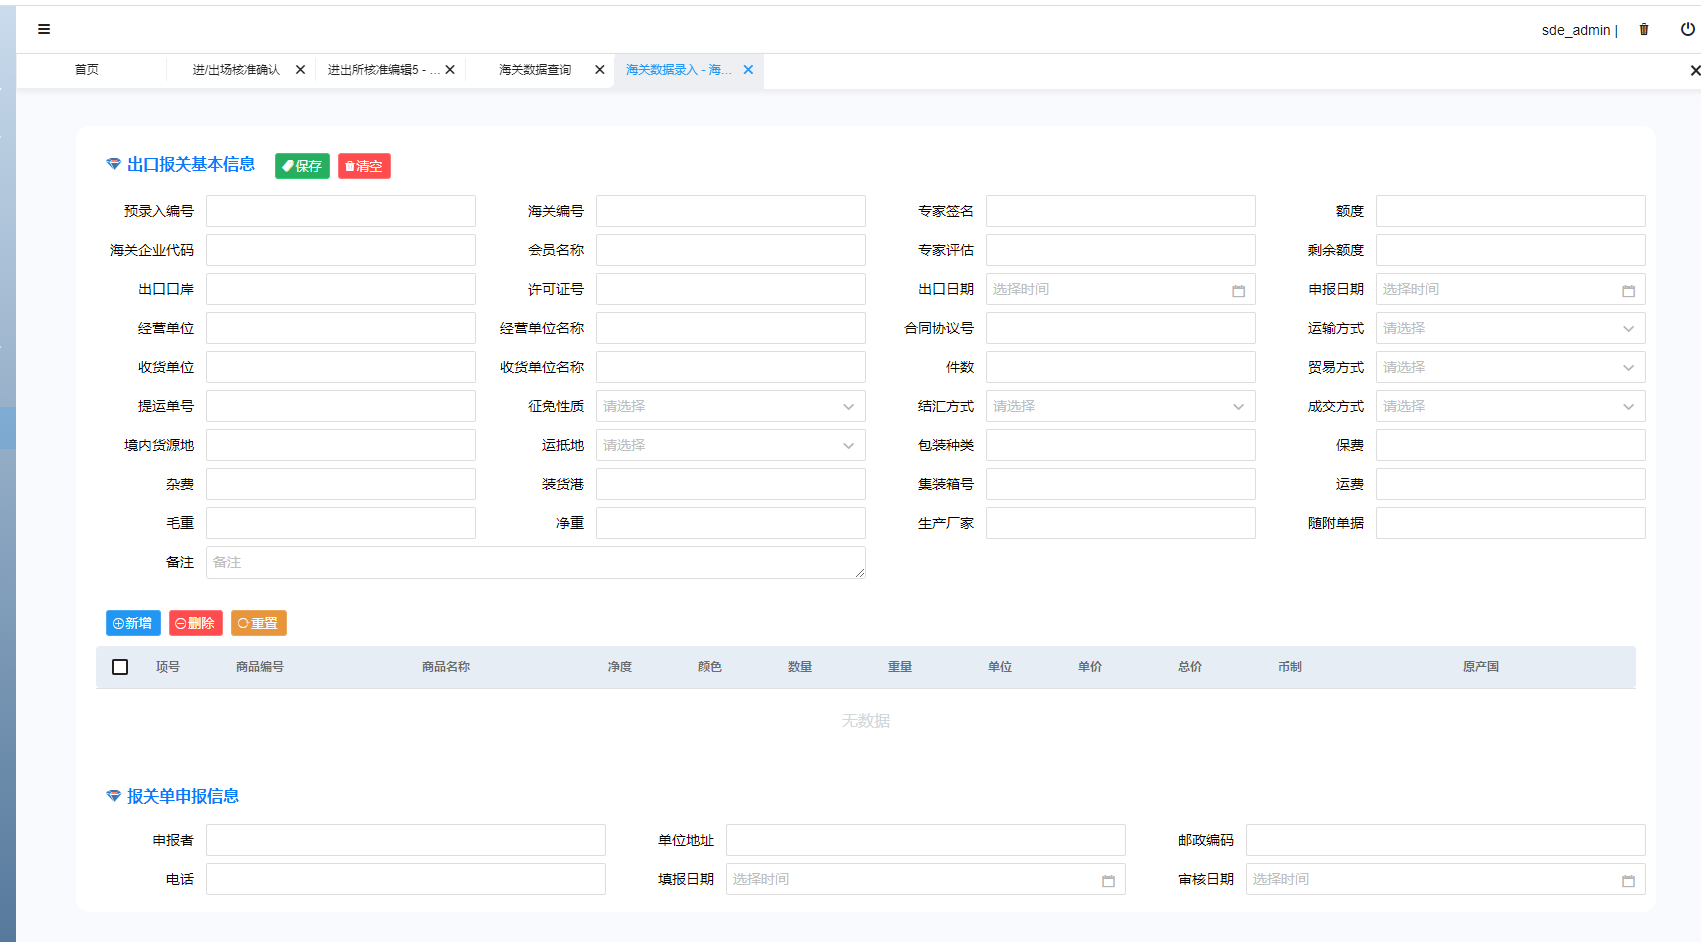Focus the 合同协议号 input field
The width and height of the screenshot is (1701, 942).
click(x=1120, y=328)
